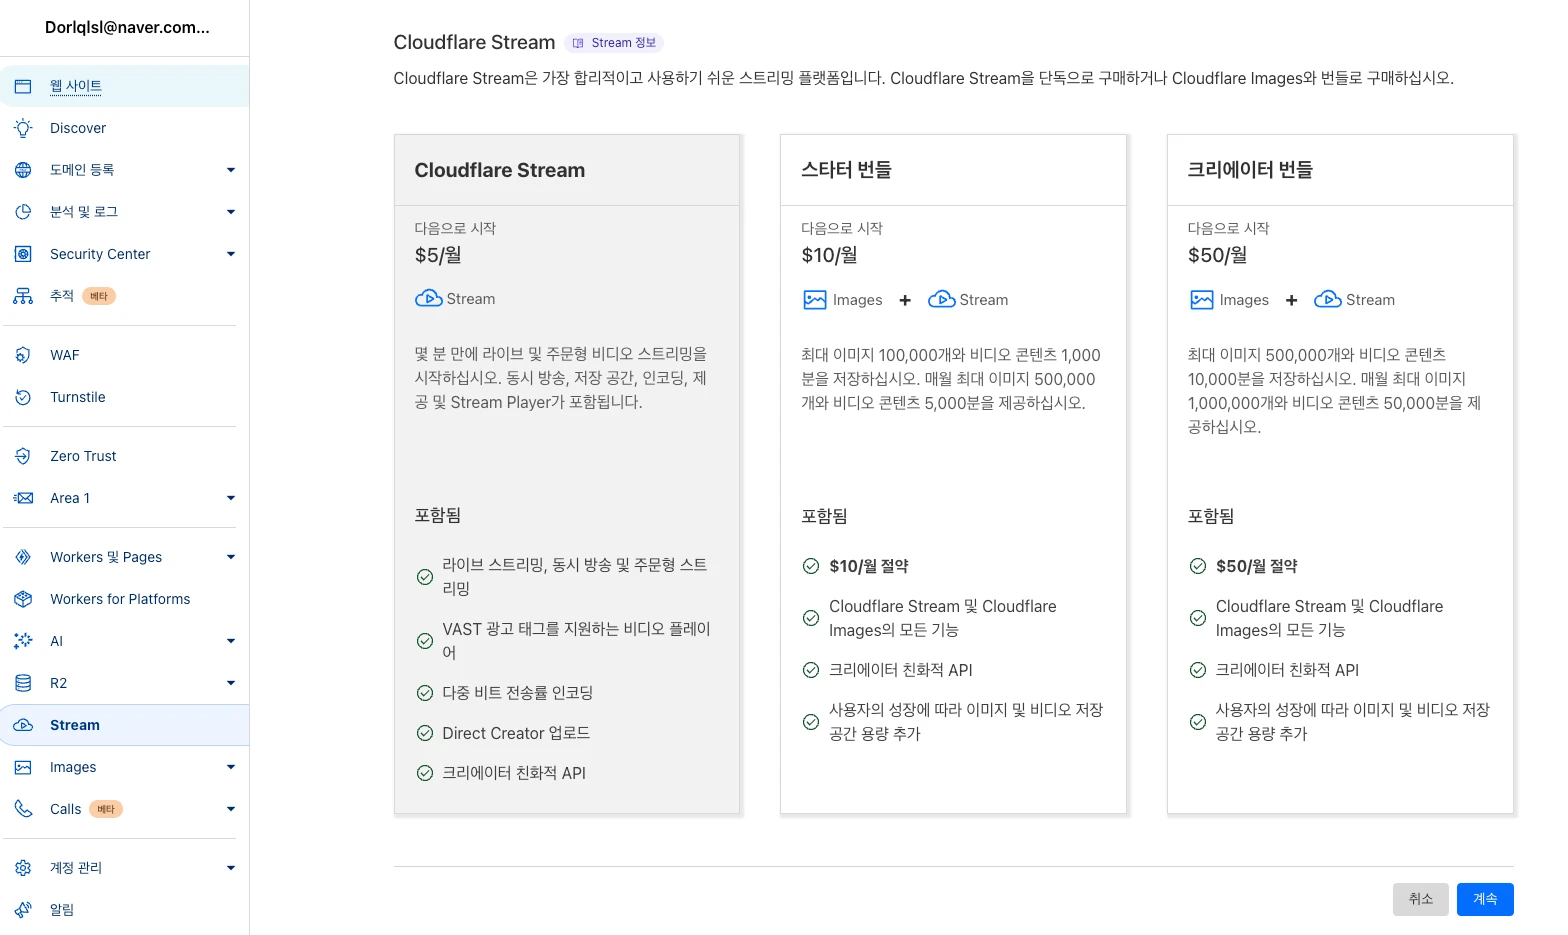Click the Stream cloud icon in sidebar
The height and width of the screenshot is (935, 1568).
[x=23, y=725]
